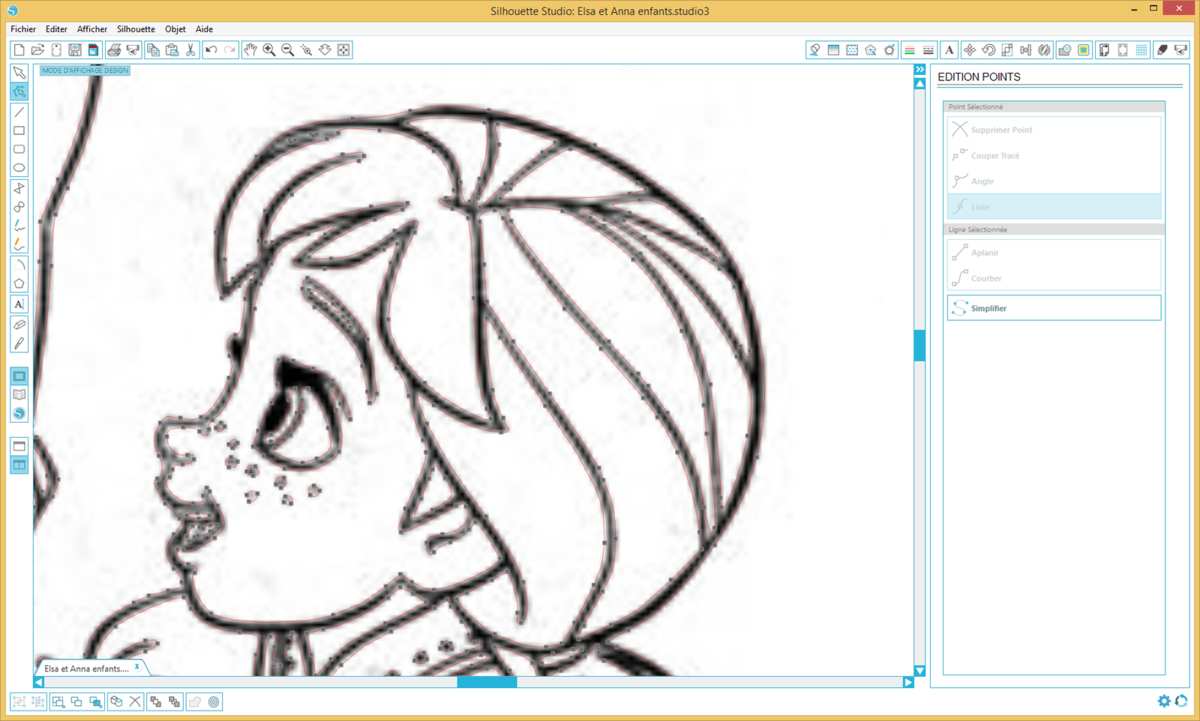Click the Angle point button
1200x721 pixels.
pyautogui.click(x=1054, y=181)
